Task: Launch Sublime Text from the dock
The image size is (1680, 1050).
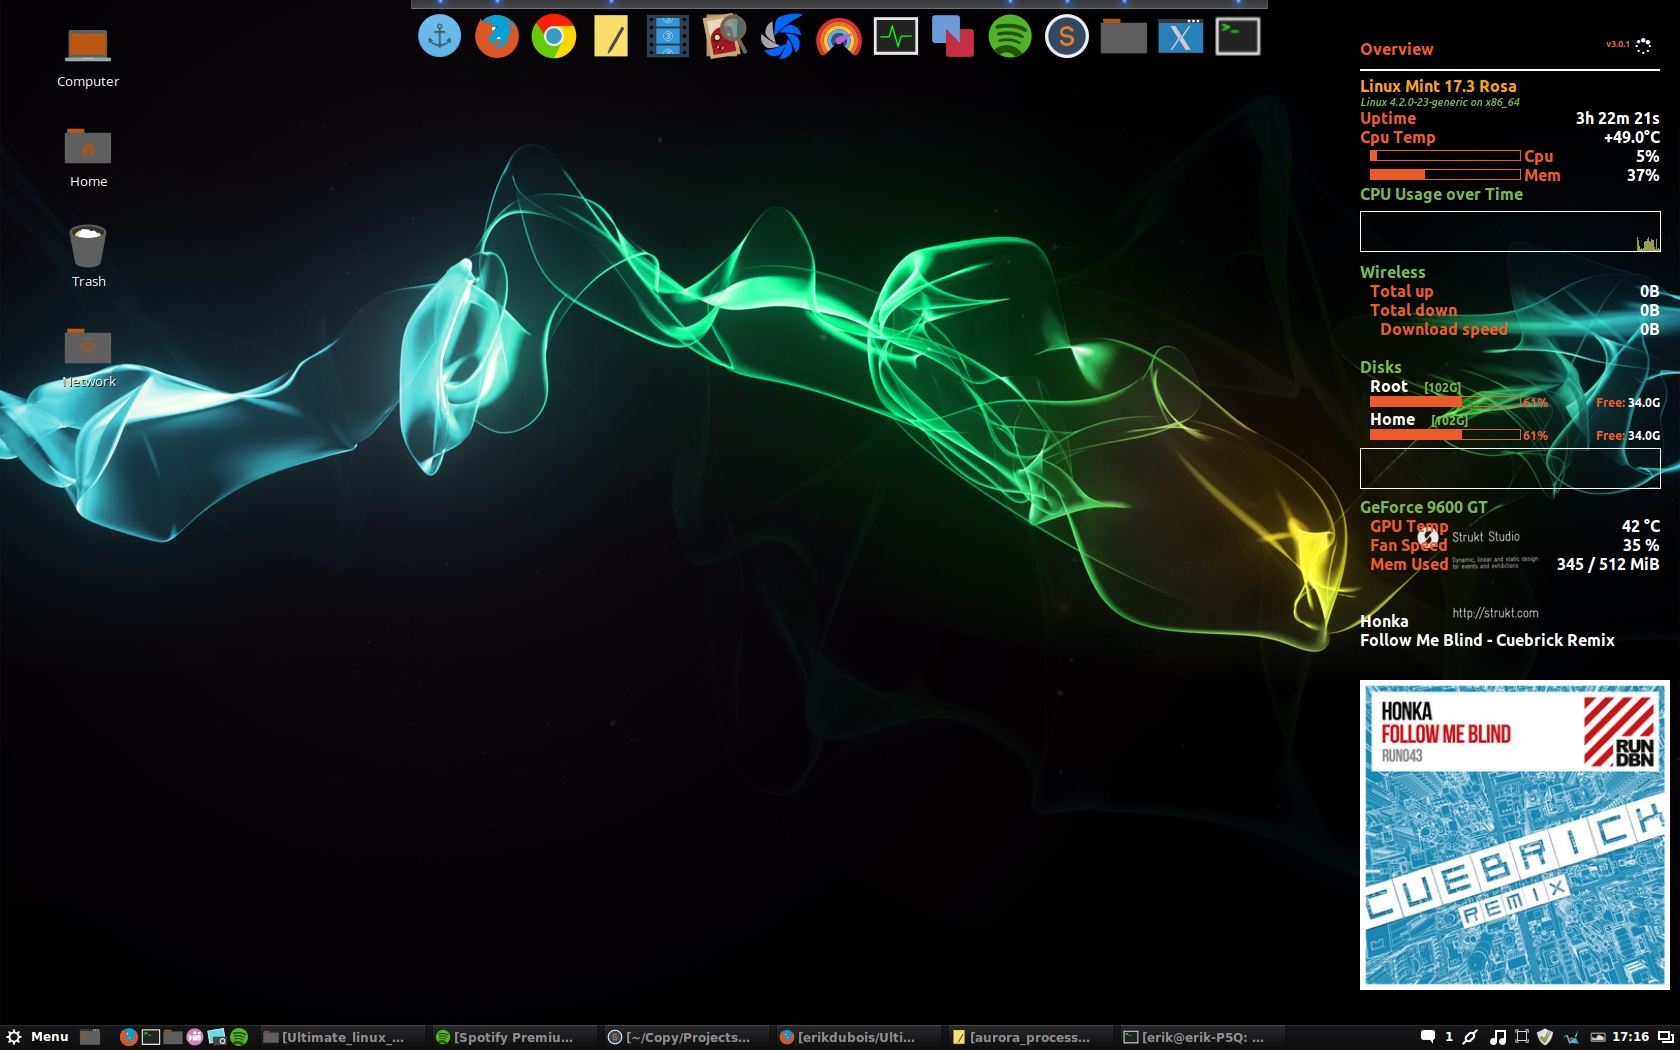Action: [1066, 37]
